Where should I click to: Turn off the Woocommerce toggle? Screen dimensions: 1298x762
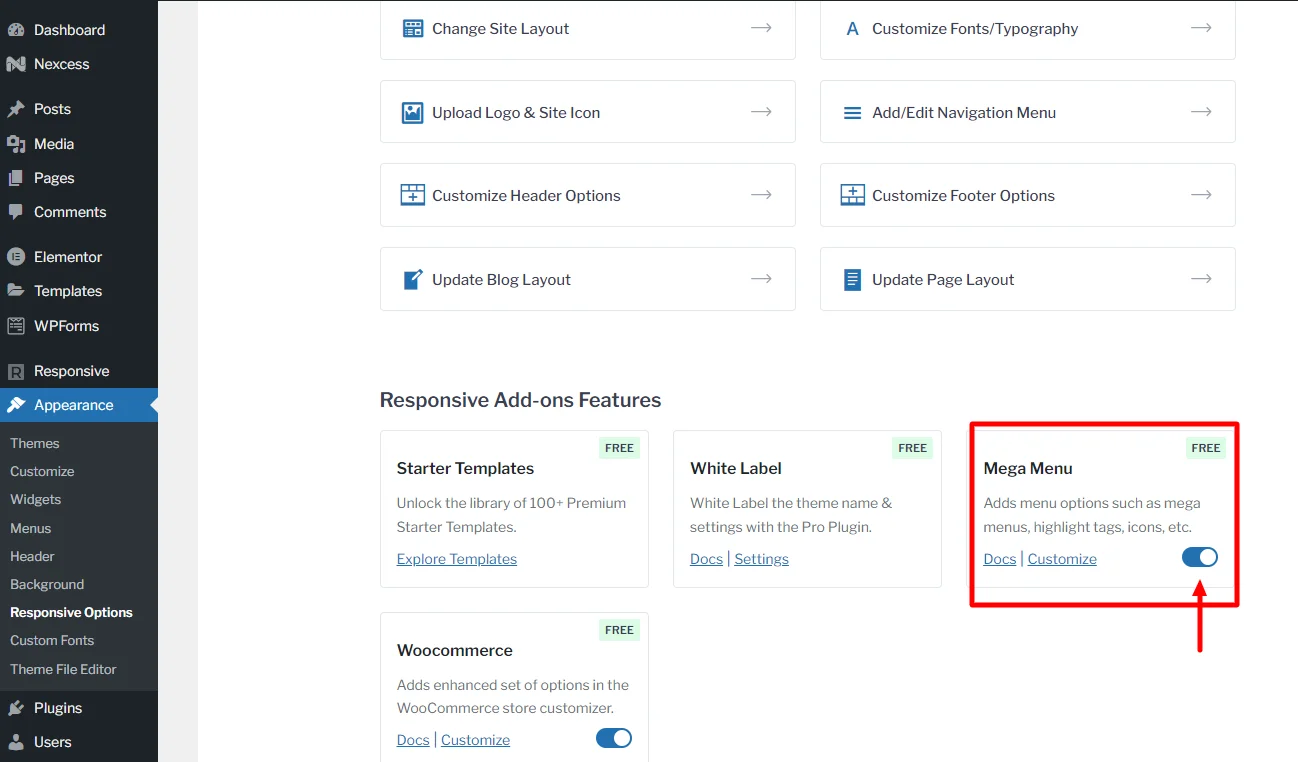click(x=614, y=739)
